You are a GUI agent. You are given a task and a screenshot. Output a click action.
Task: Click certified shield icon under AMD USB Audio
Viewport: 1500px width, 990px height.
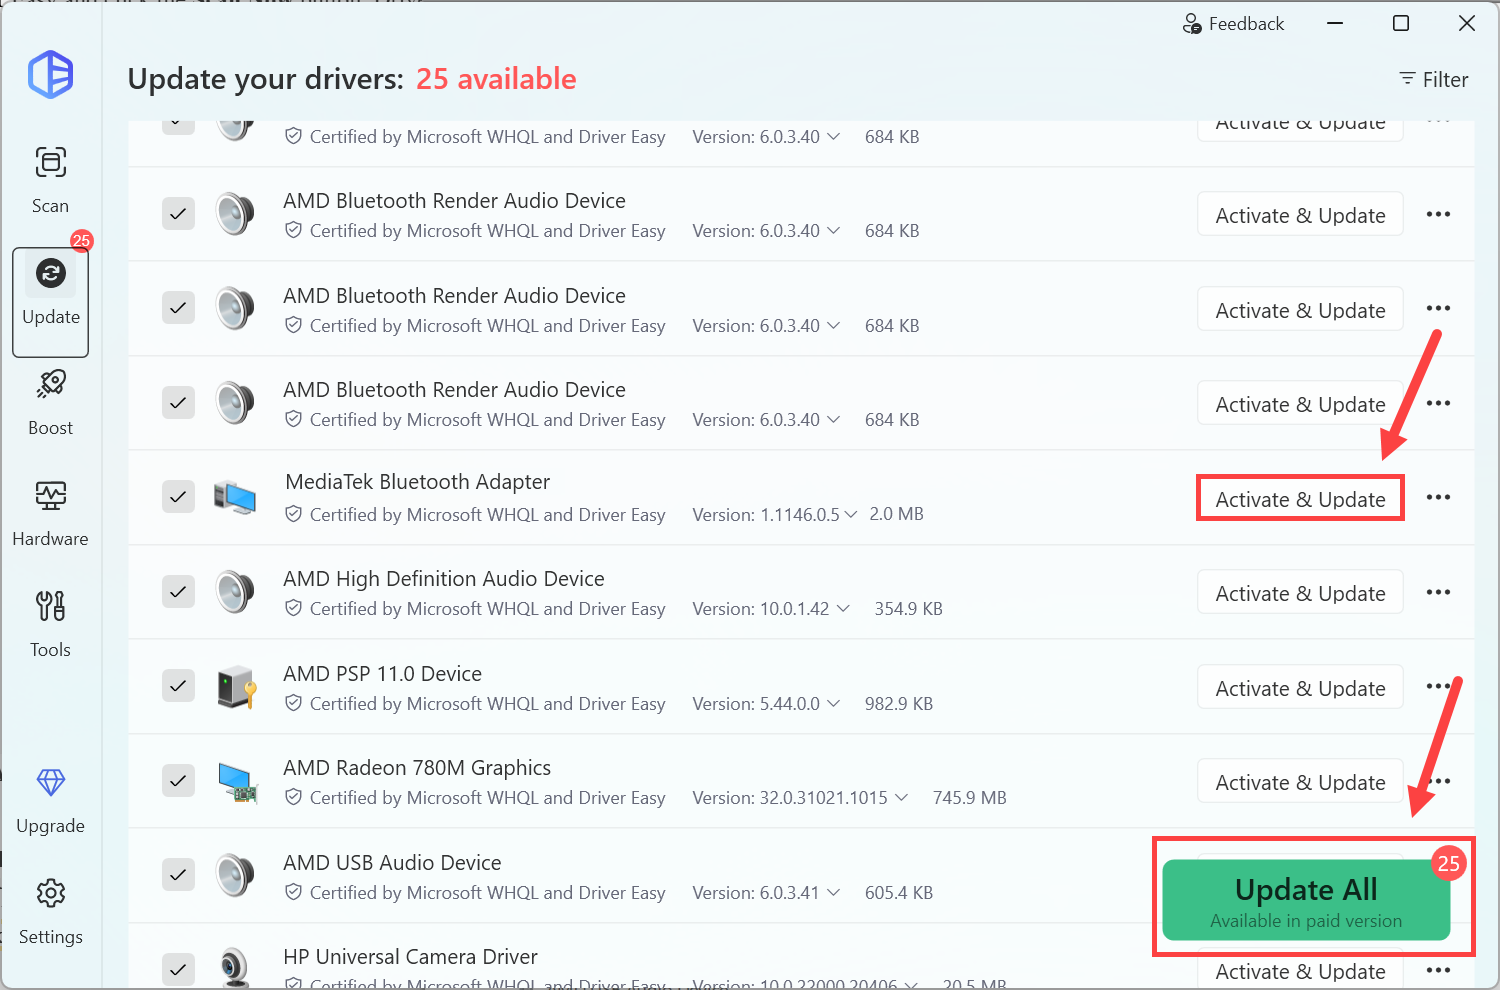[x=293, y=892]
